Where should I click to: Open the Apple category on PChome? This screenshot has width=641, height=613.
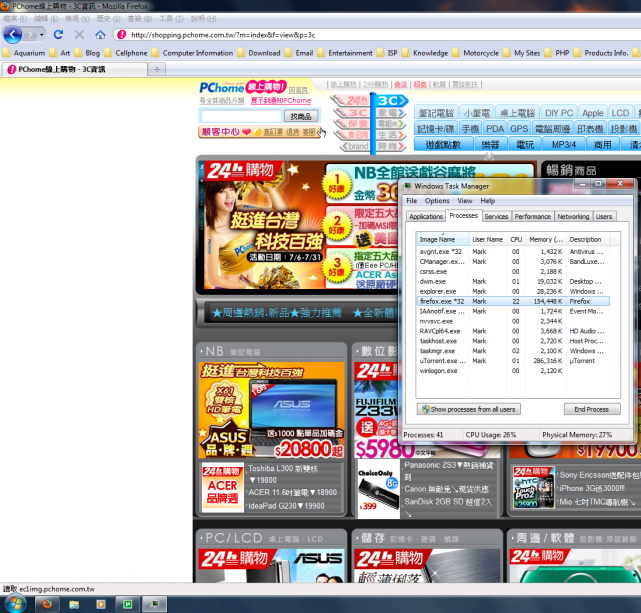pyautogui.click(x=592, y=113)
